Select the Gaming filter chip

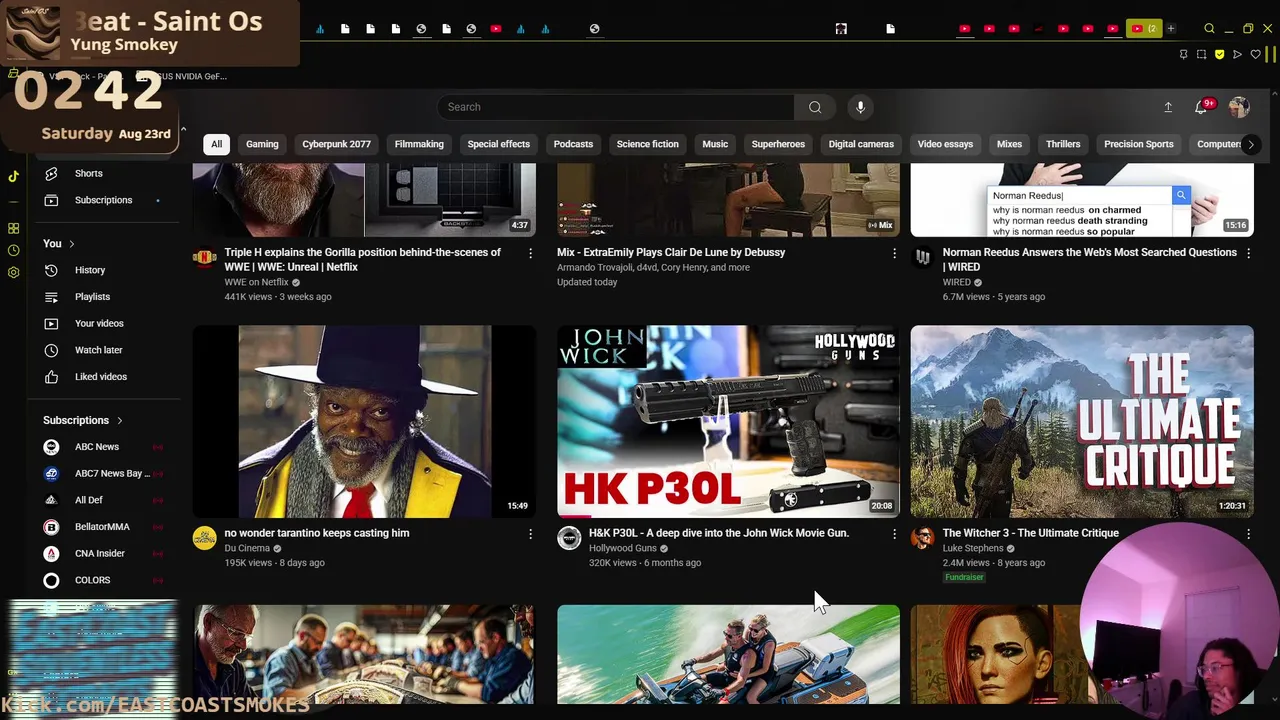262,144
